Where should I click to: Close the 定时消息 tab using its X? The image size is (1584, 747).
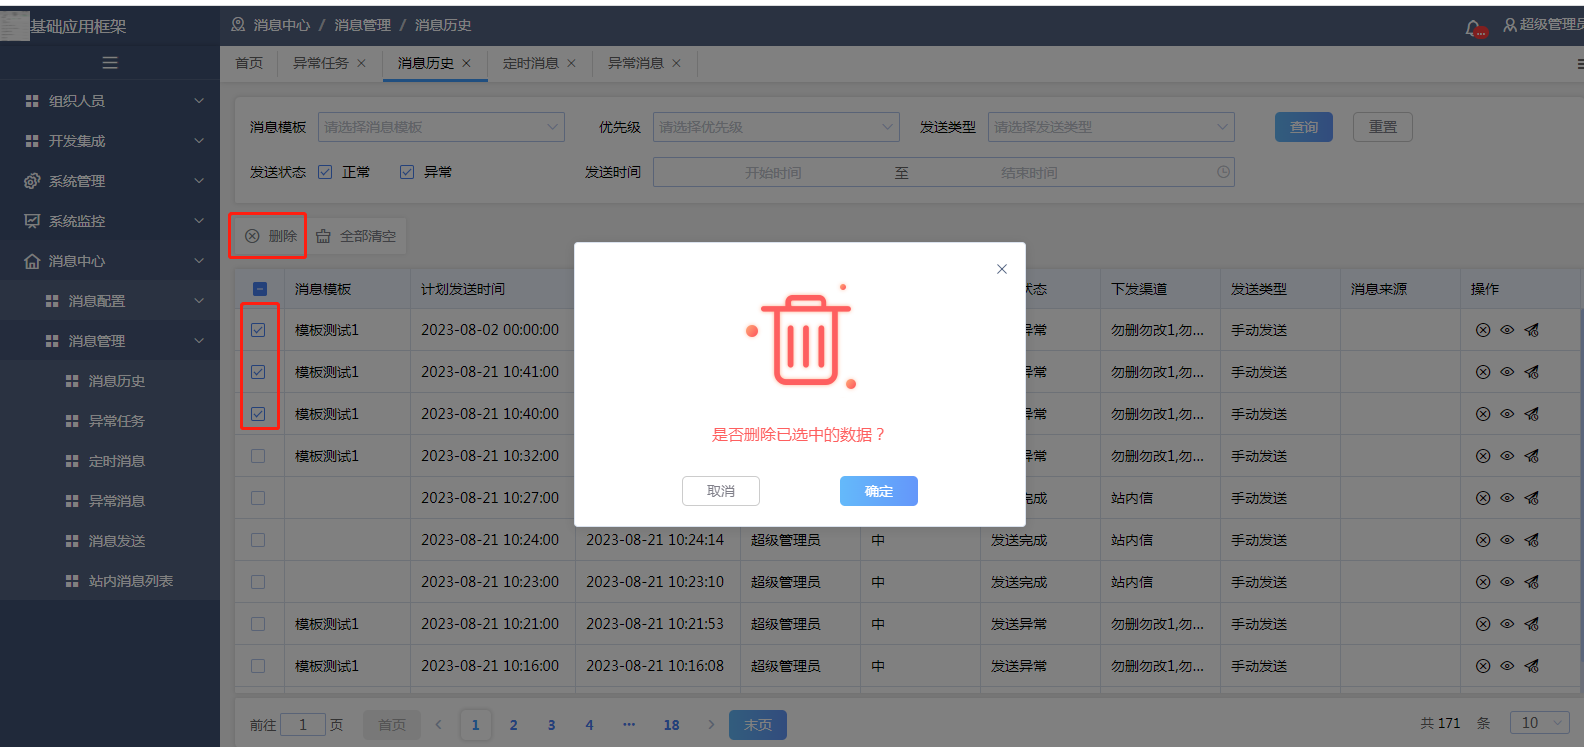[x=571, y=63]
